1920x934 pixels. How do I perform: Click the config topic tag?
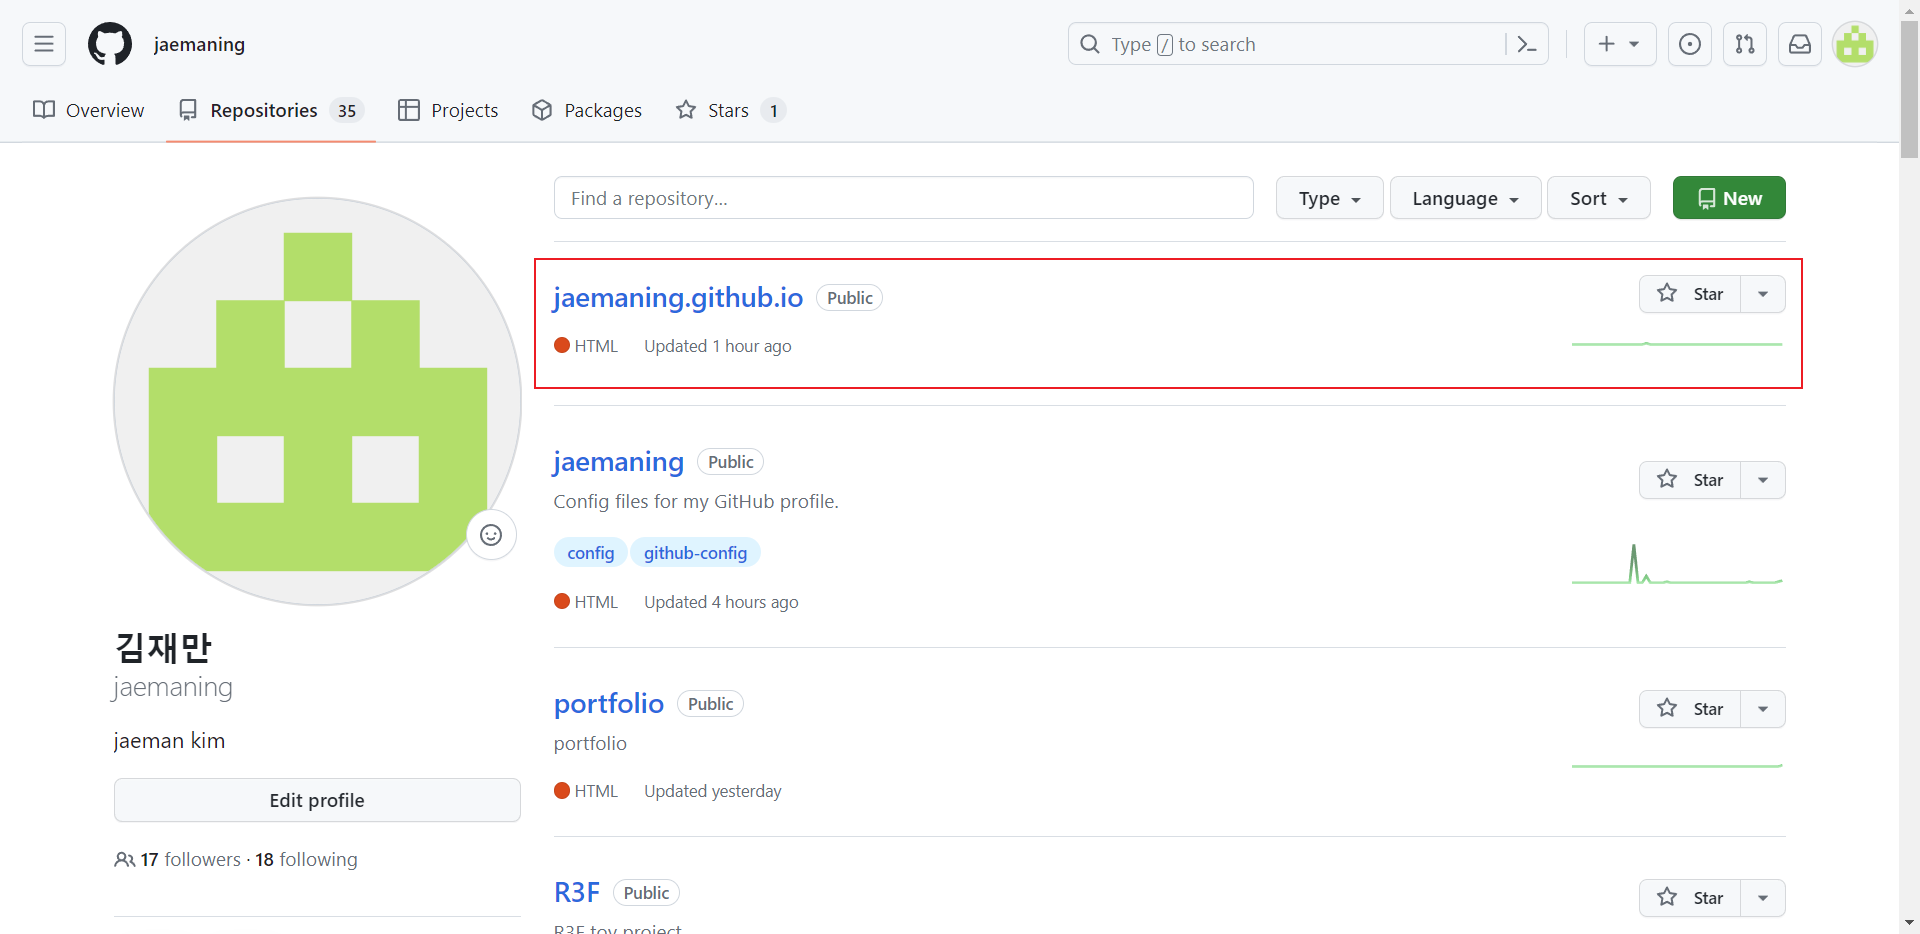[x=591, y=553]
